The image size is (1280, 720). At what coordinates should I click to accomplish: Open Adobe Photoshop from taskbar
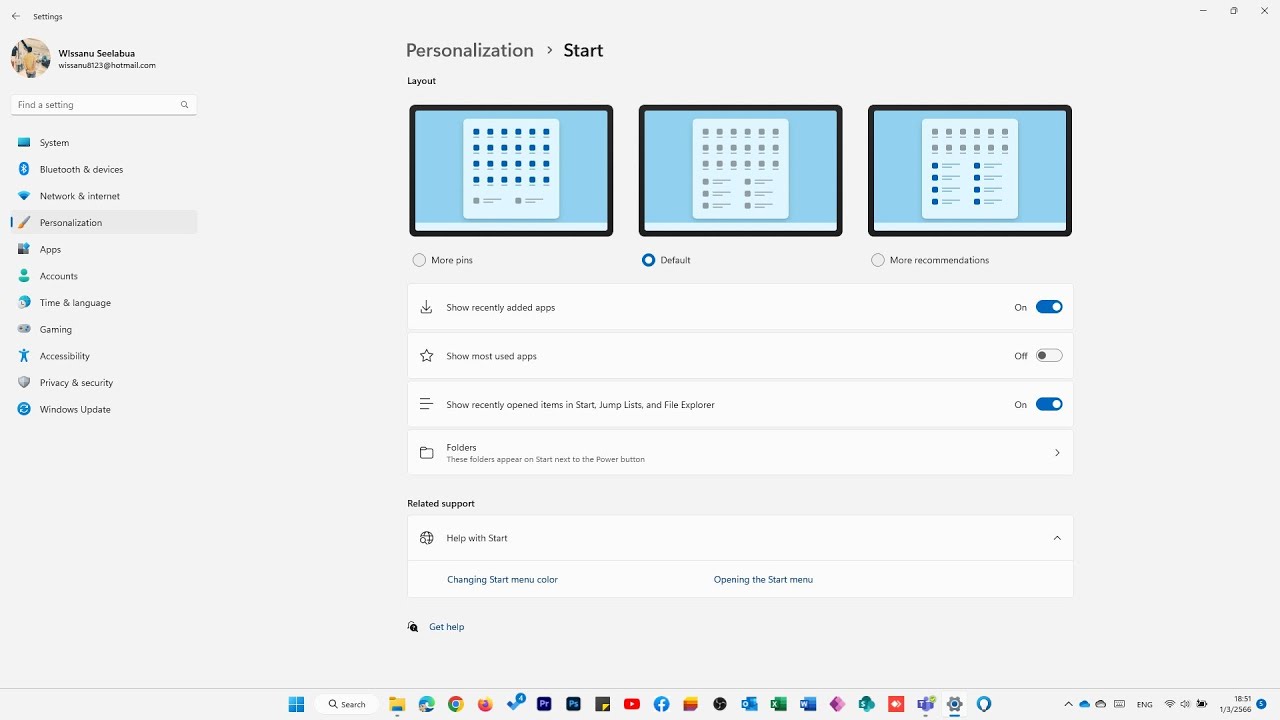point(573,704)
